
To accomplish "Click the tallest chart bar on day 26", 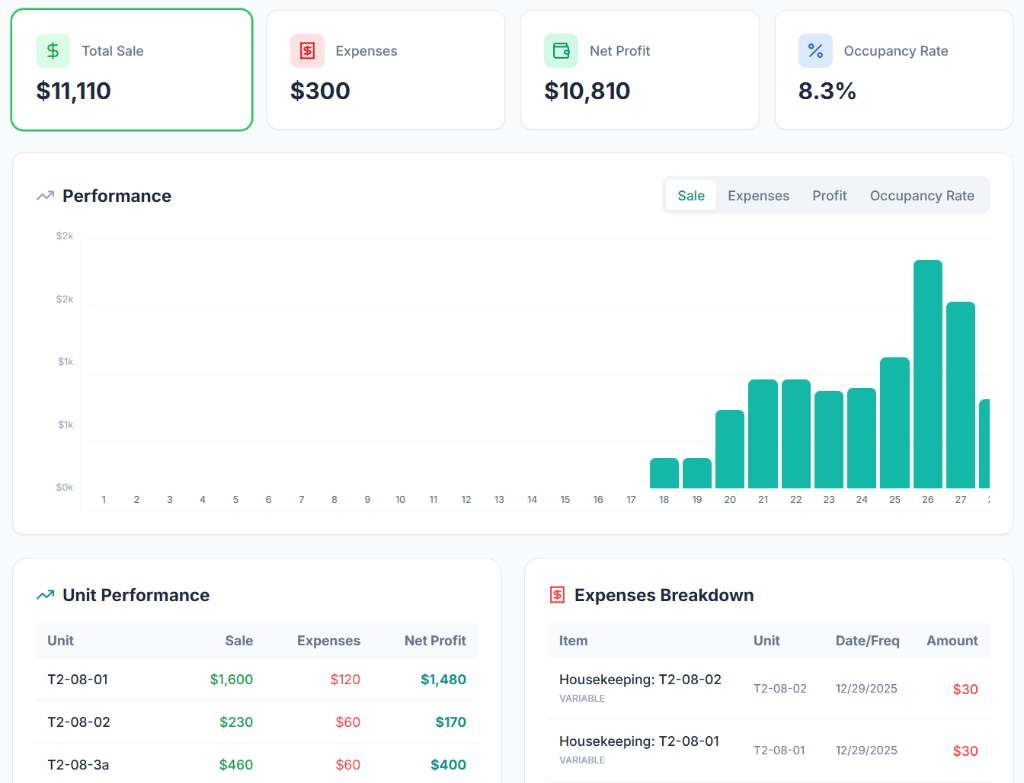I will click(x=927, y=370).
